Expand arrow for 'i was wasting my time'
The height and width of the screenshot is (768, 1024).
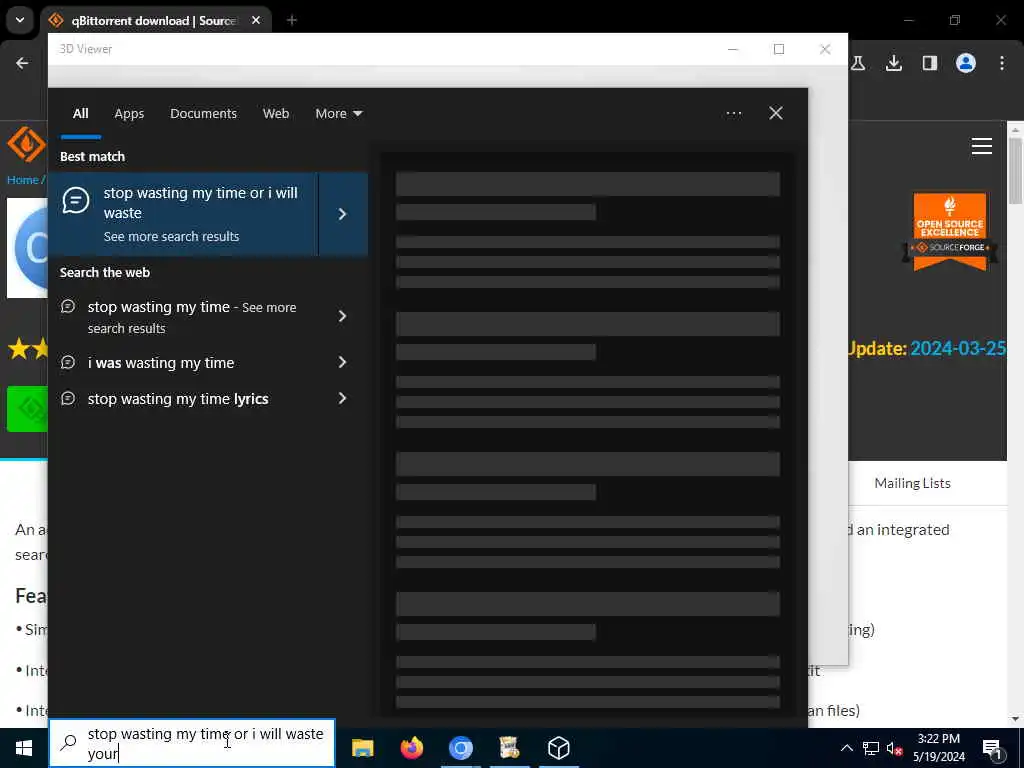click(342, 362)
